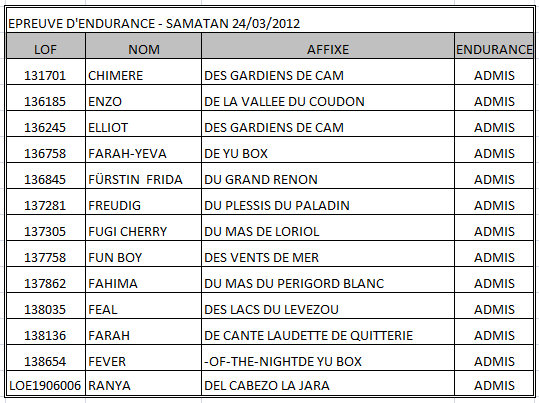This screenshot has width=539, height=403.
Task: Select cell with LOF number 131701
Action: click(x=46, y=72)
